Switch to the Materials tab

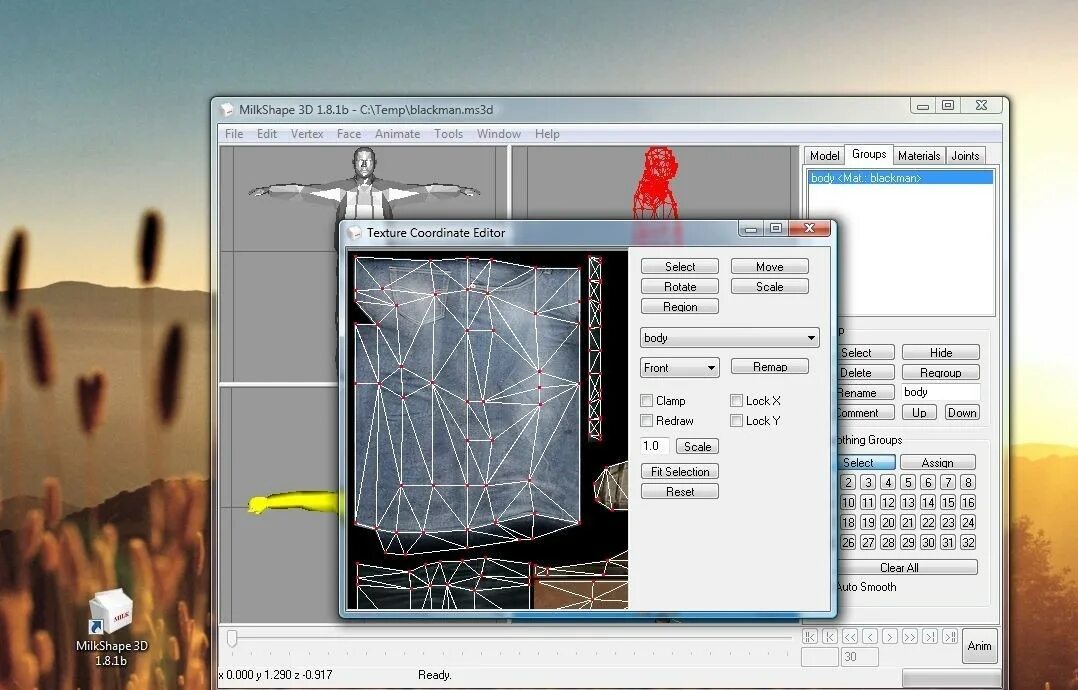pos(919,156)
